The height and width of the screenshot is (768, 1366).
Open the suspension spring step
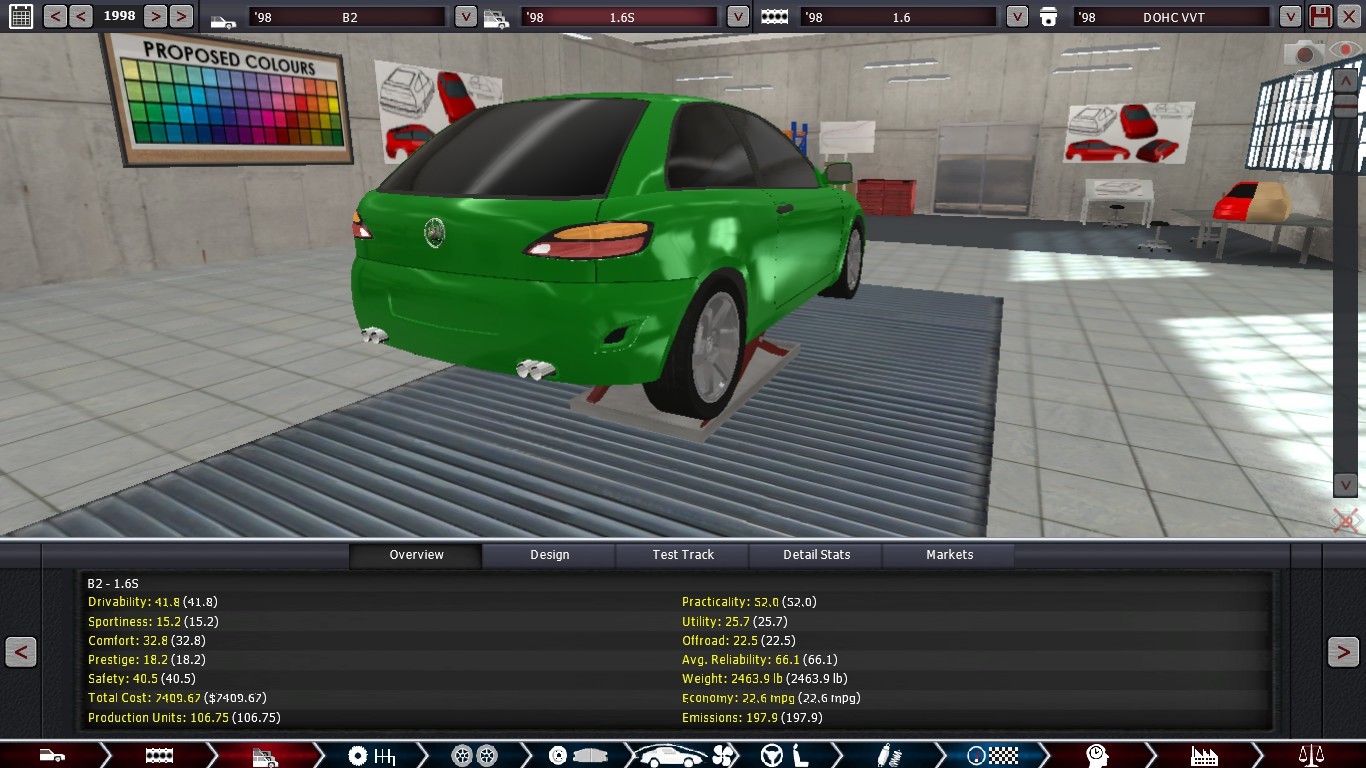[888, 755]
